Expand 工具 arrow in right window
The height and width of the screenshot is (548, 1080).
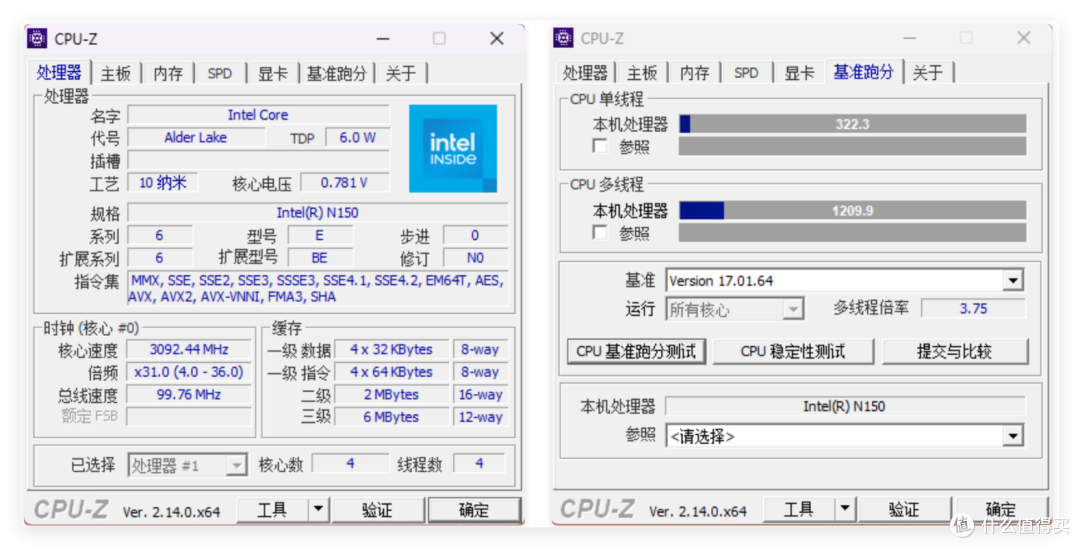844,510
